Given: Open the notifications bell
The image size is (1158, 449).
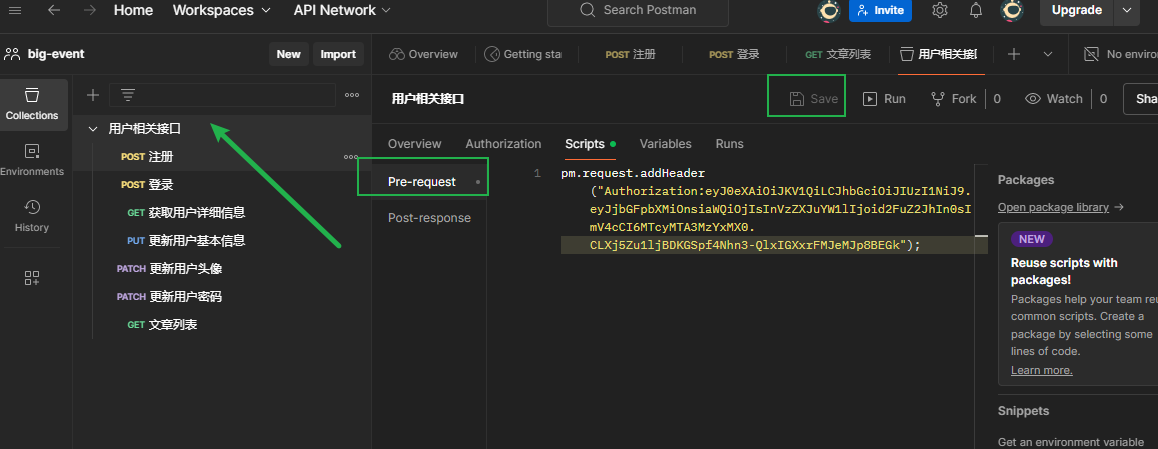Looking at the screenshot, I should click(x=976, y=11).
